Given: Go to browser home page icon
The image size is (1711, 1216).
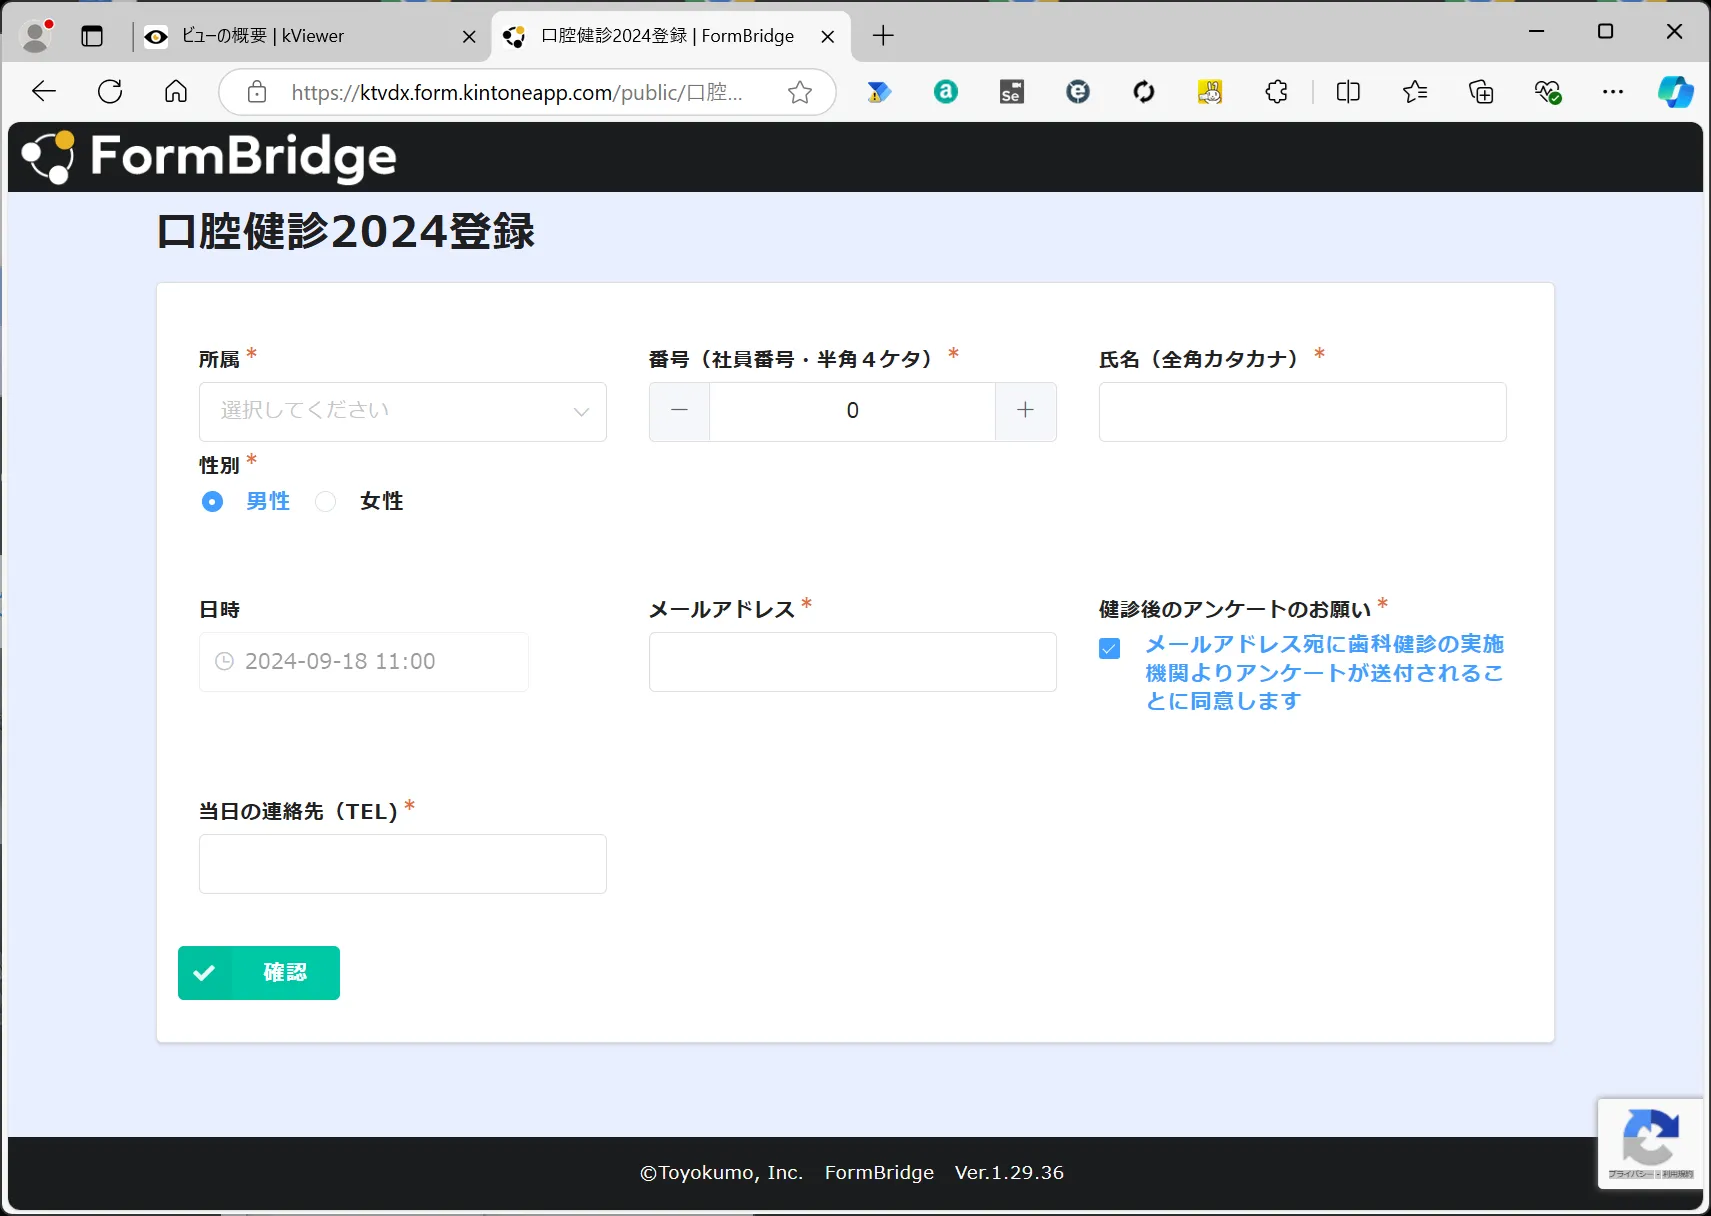Looking at the screenshot, I should click(x=176, y=92).
